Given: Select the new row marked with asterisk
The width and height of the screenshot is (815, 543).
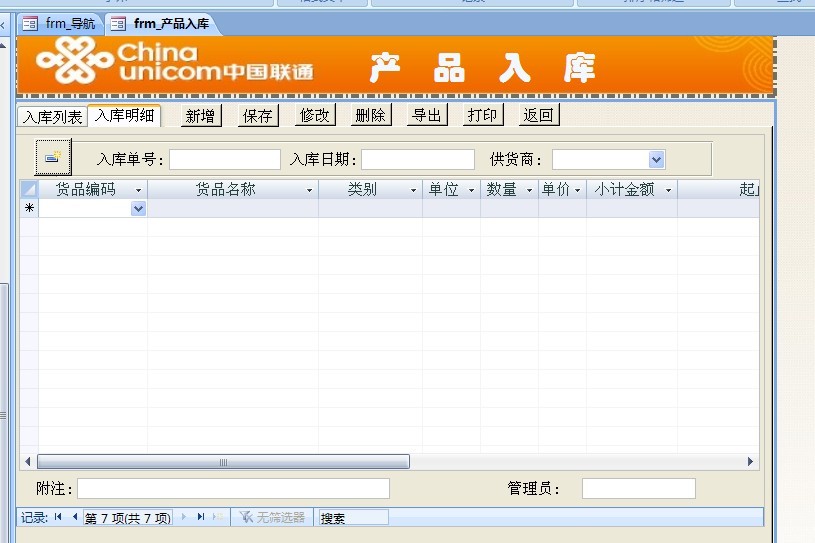Looking at the screenshot, I should (29, 209).
